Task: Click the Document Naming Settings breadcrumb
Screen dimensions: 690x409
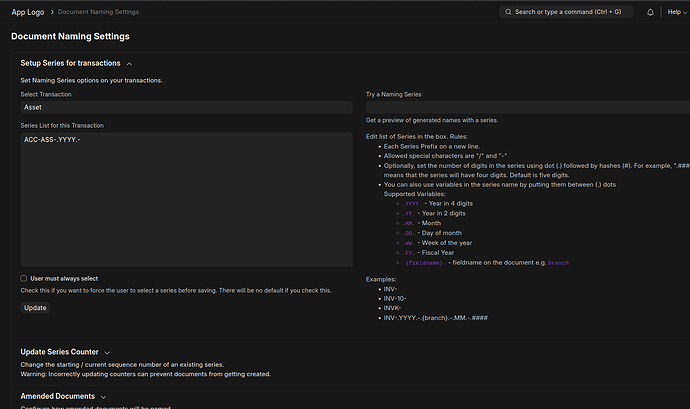Action: click(98, 12)
